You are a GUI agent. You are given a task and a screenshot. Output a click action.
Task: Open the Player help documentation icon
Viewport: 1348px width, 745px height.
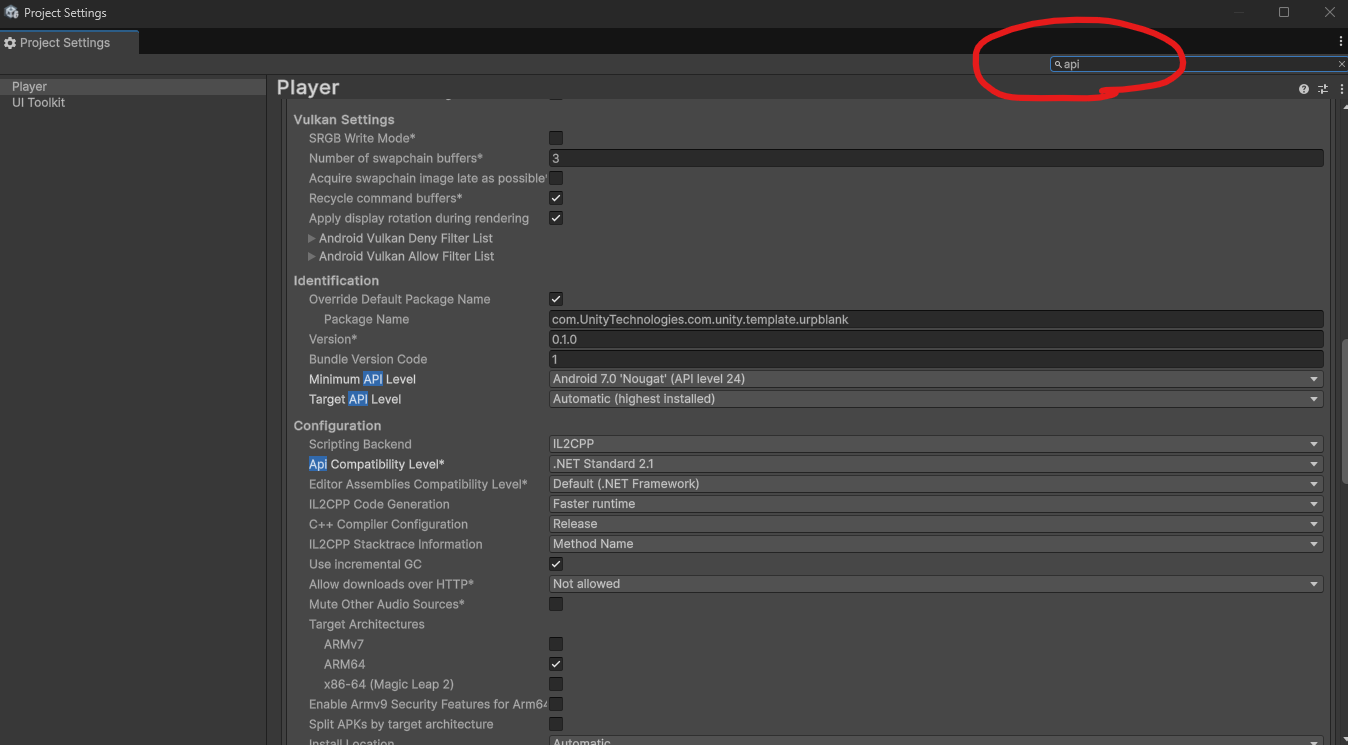[x=1303, y=89]
